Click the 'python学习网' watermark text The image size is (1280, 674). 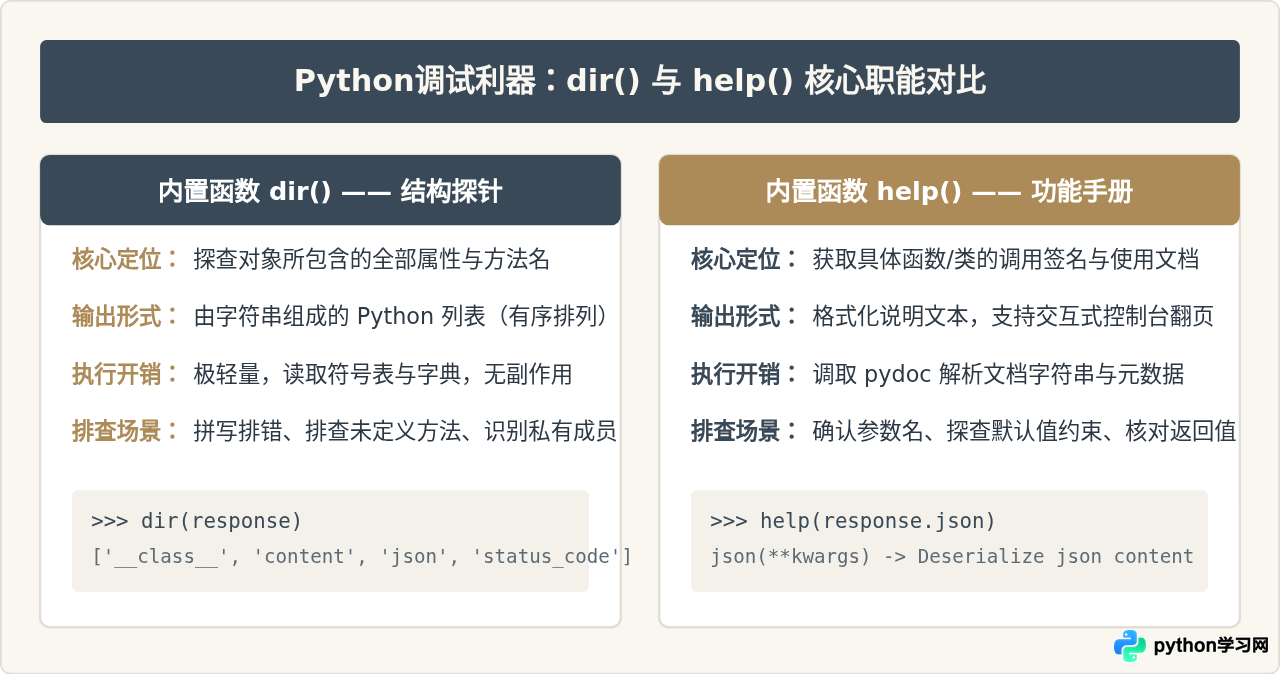(x=1211, y=646)
